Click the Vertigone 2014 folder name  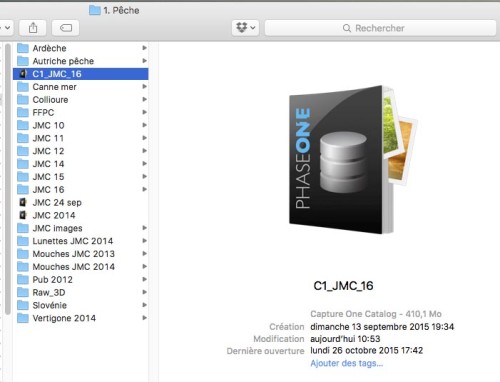64,318
